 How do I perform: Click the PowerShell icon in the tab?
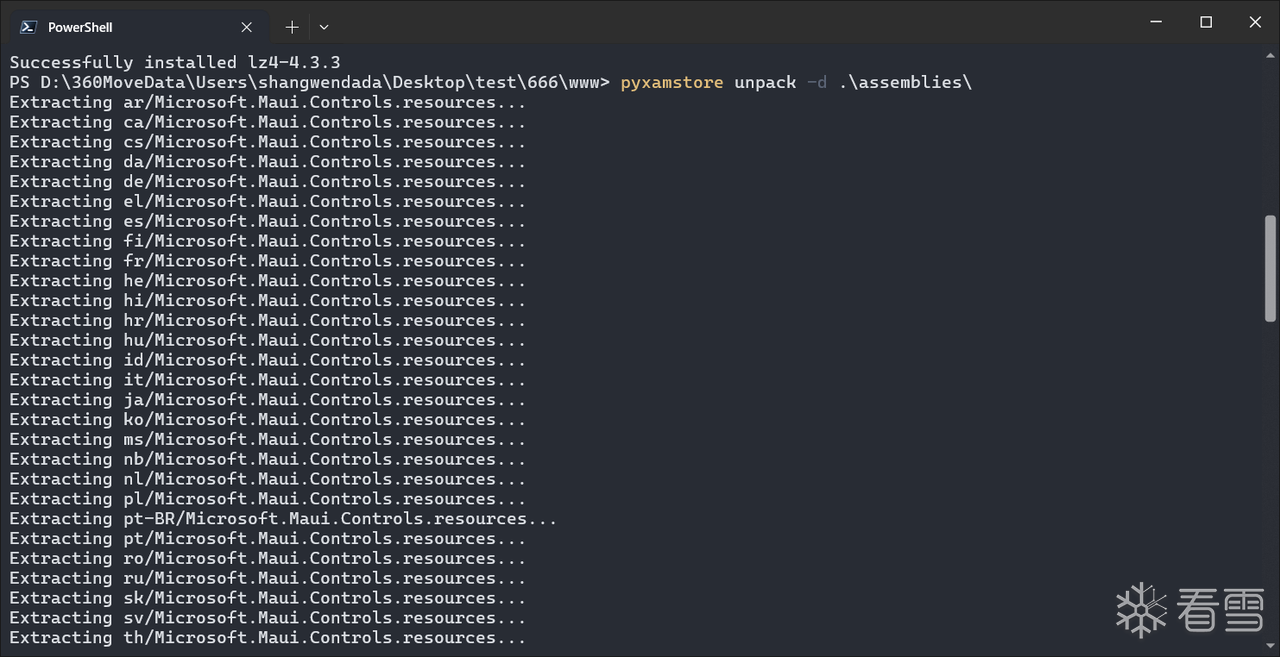pos(29,27)
